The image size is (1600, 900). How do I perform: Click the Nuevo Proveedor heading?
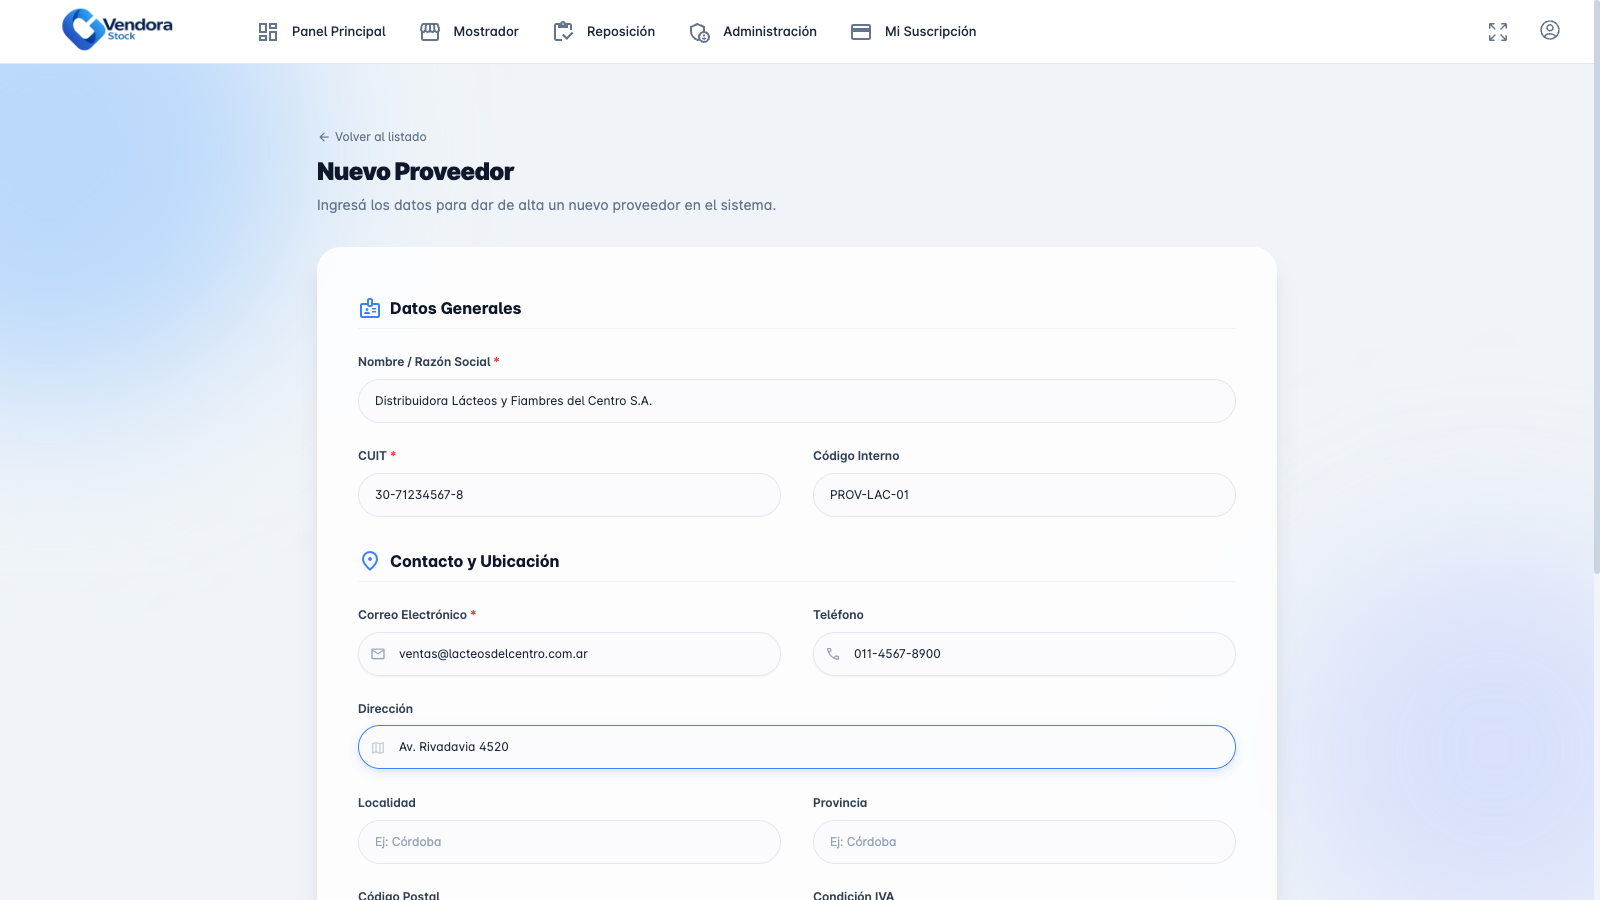(415, 172)
